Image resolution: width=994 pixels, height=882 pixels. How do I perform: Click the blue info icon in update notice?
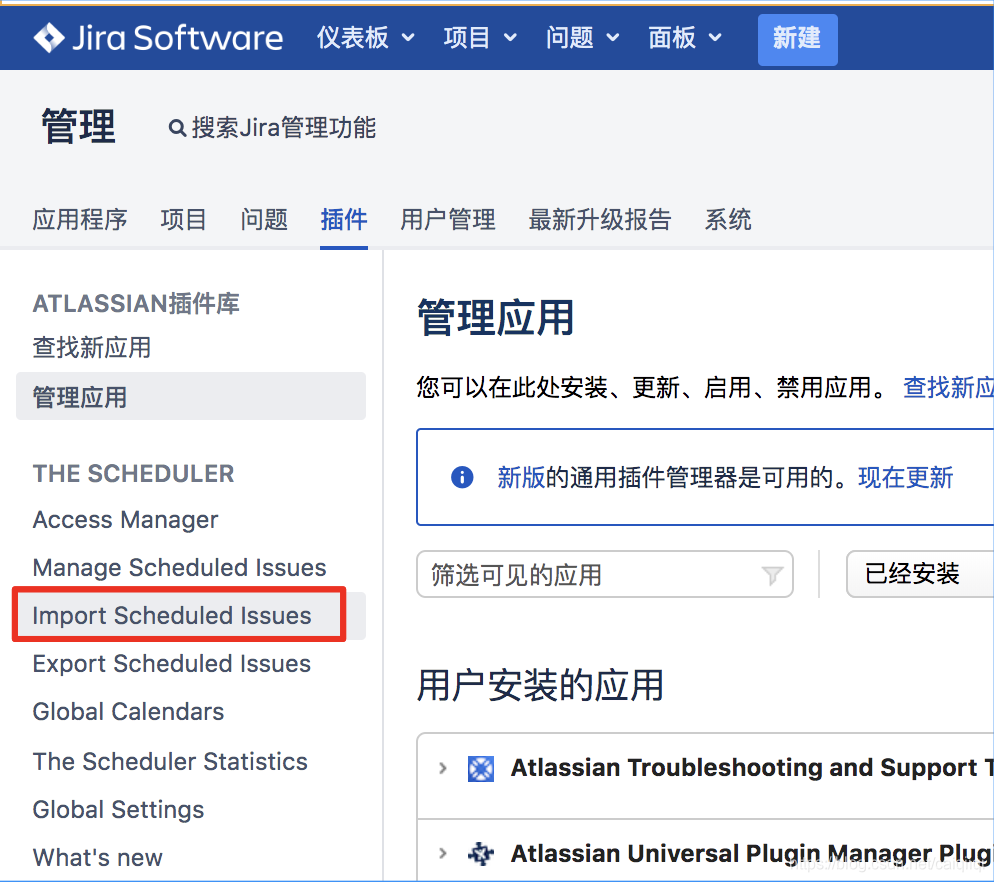click(462, 477)
